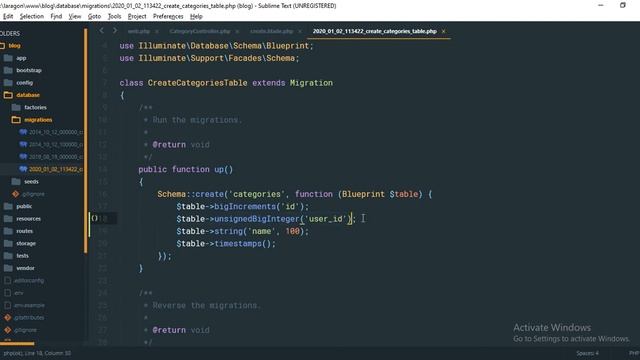The width and height of the screenshot is (640, 360).
Task: Collapse the migrations folder label
Action: point(38,120)
